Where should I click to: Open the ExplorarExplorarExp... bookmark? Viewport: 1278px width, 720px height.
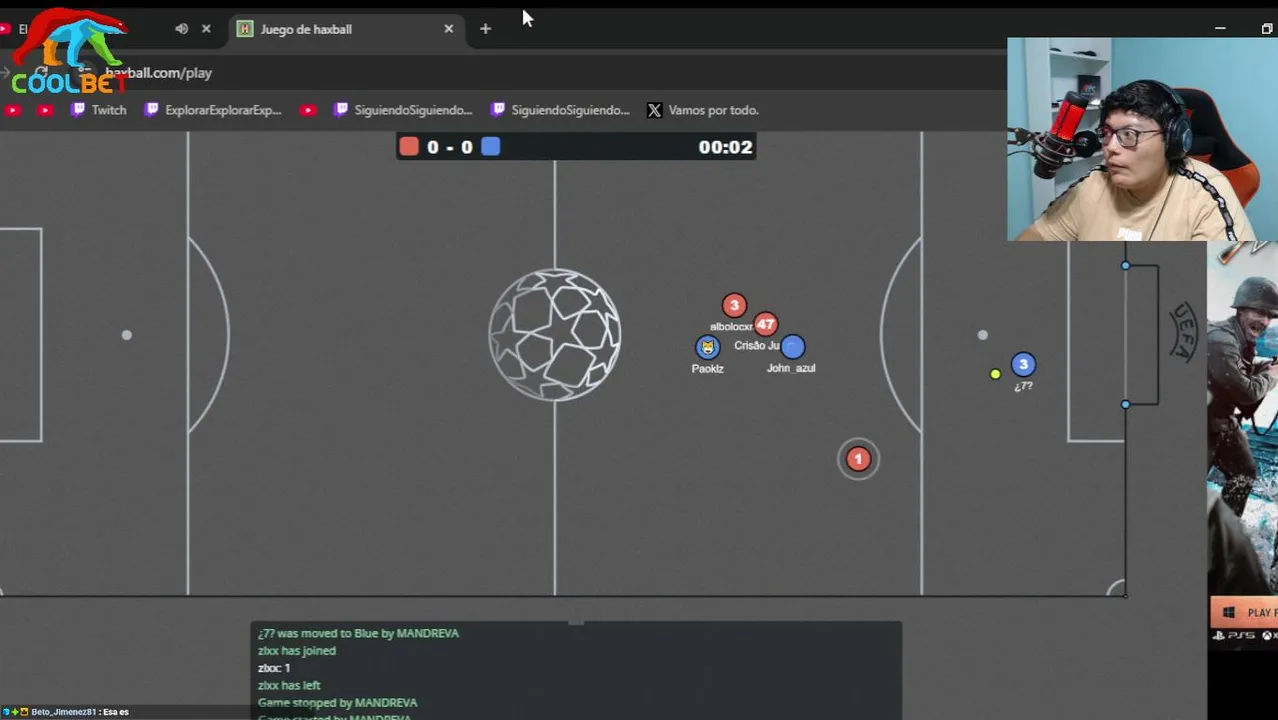213,110
